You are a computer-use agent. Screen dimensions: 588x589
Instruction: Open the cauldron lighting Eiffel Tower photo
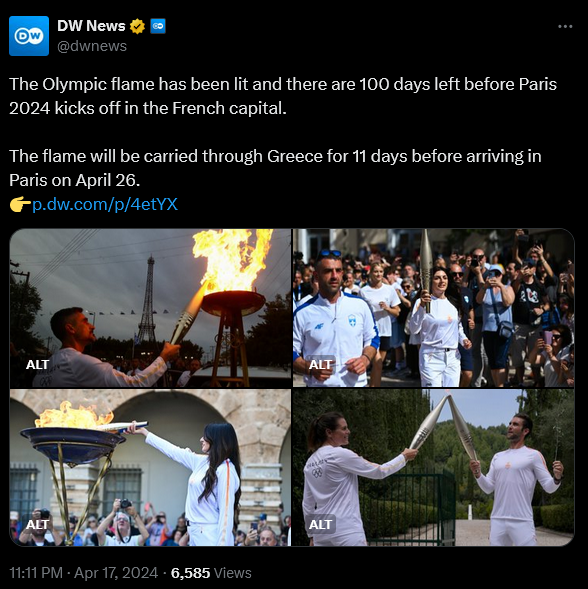point(150,308)
